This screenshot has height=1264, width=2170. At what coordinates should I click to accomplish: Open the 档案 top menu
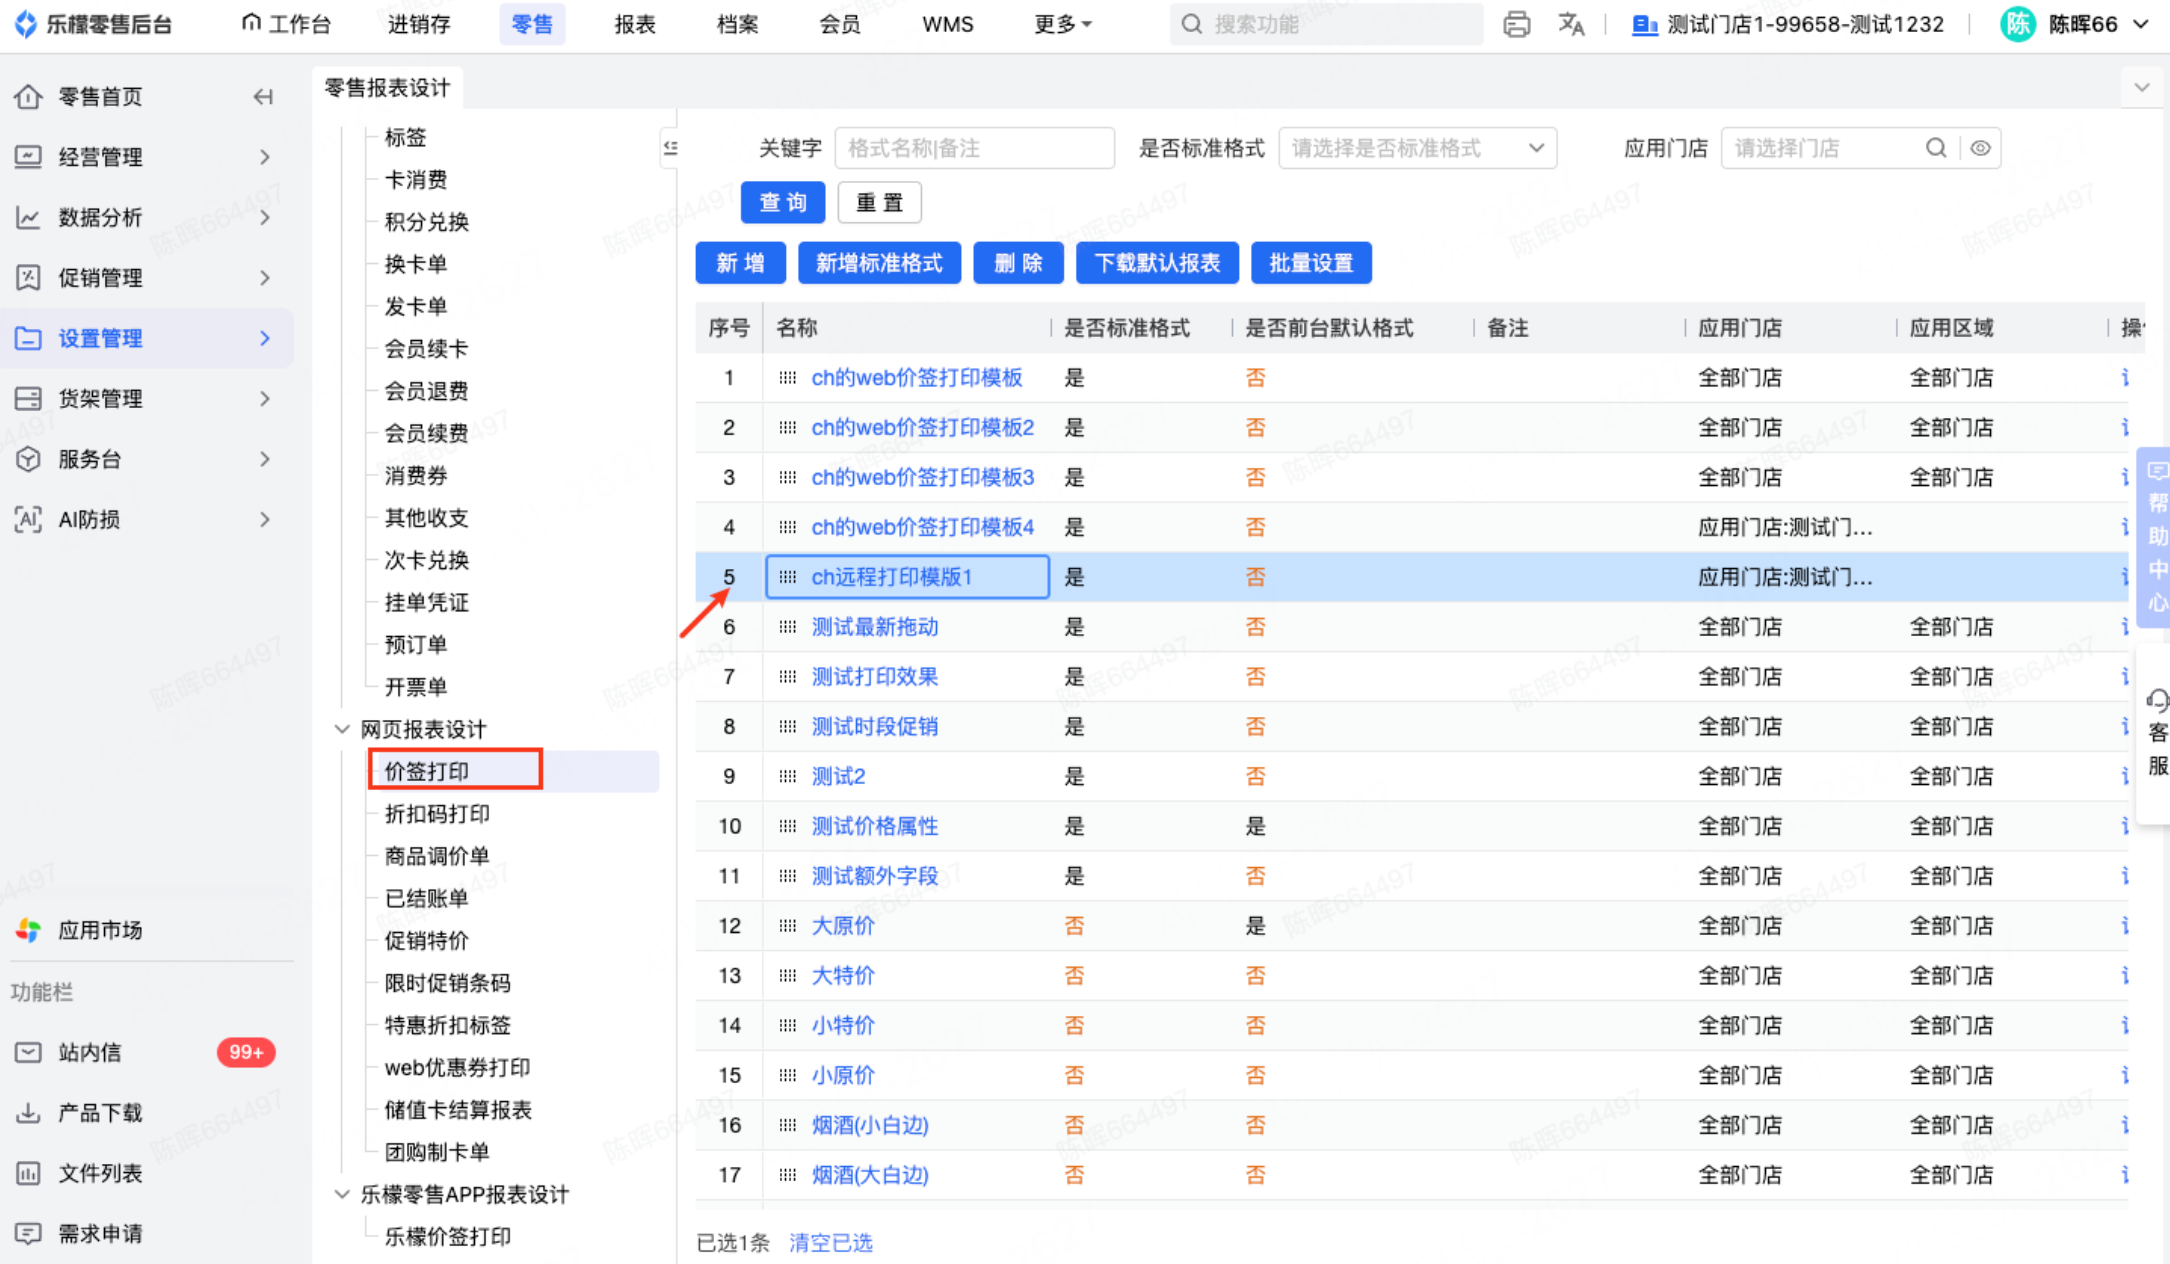(x=738, y=24)
